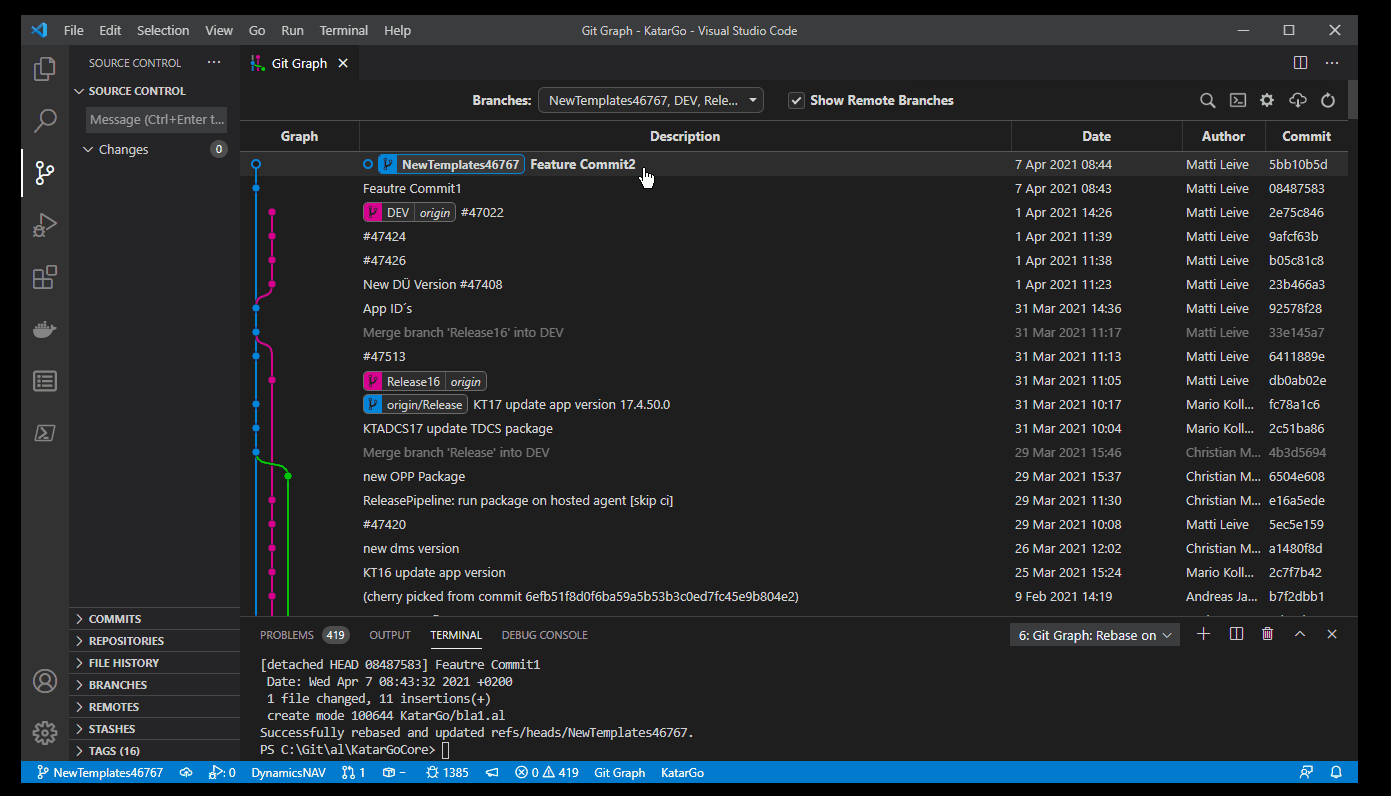Viewport: 1391px width, 796px height.
Task: Kill terminal with the trash icon
Action: (x=1268, y=634)
